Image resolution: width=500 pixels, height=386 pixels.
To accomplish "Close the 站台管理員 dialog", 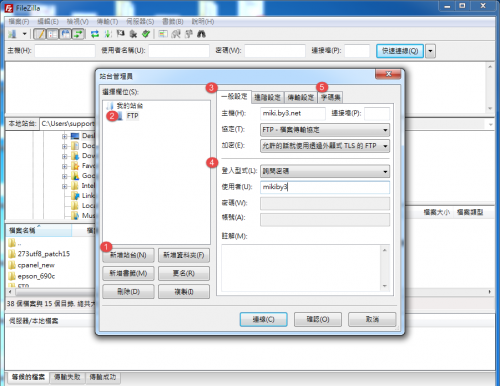I will (388, 74).
